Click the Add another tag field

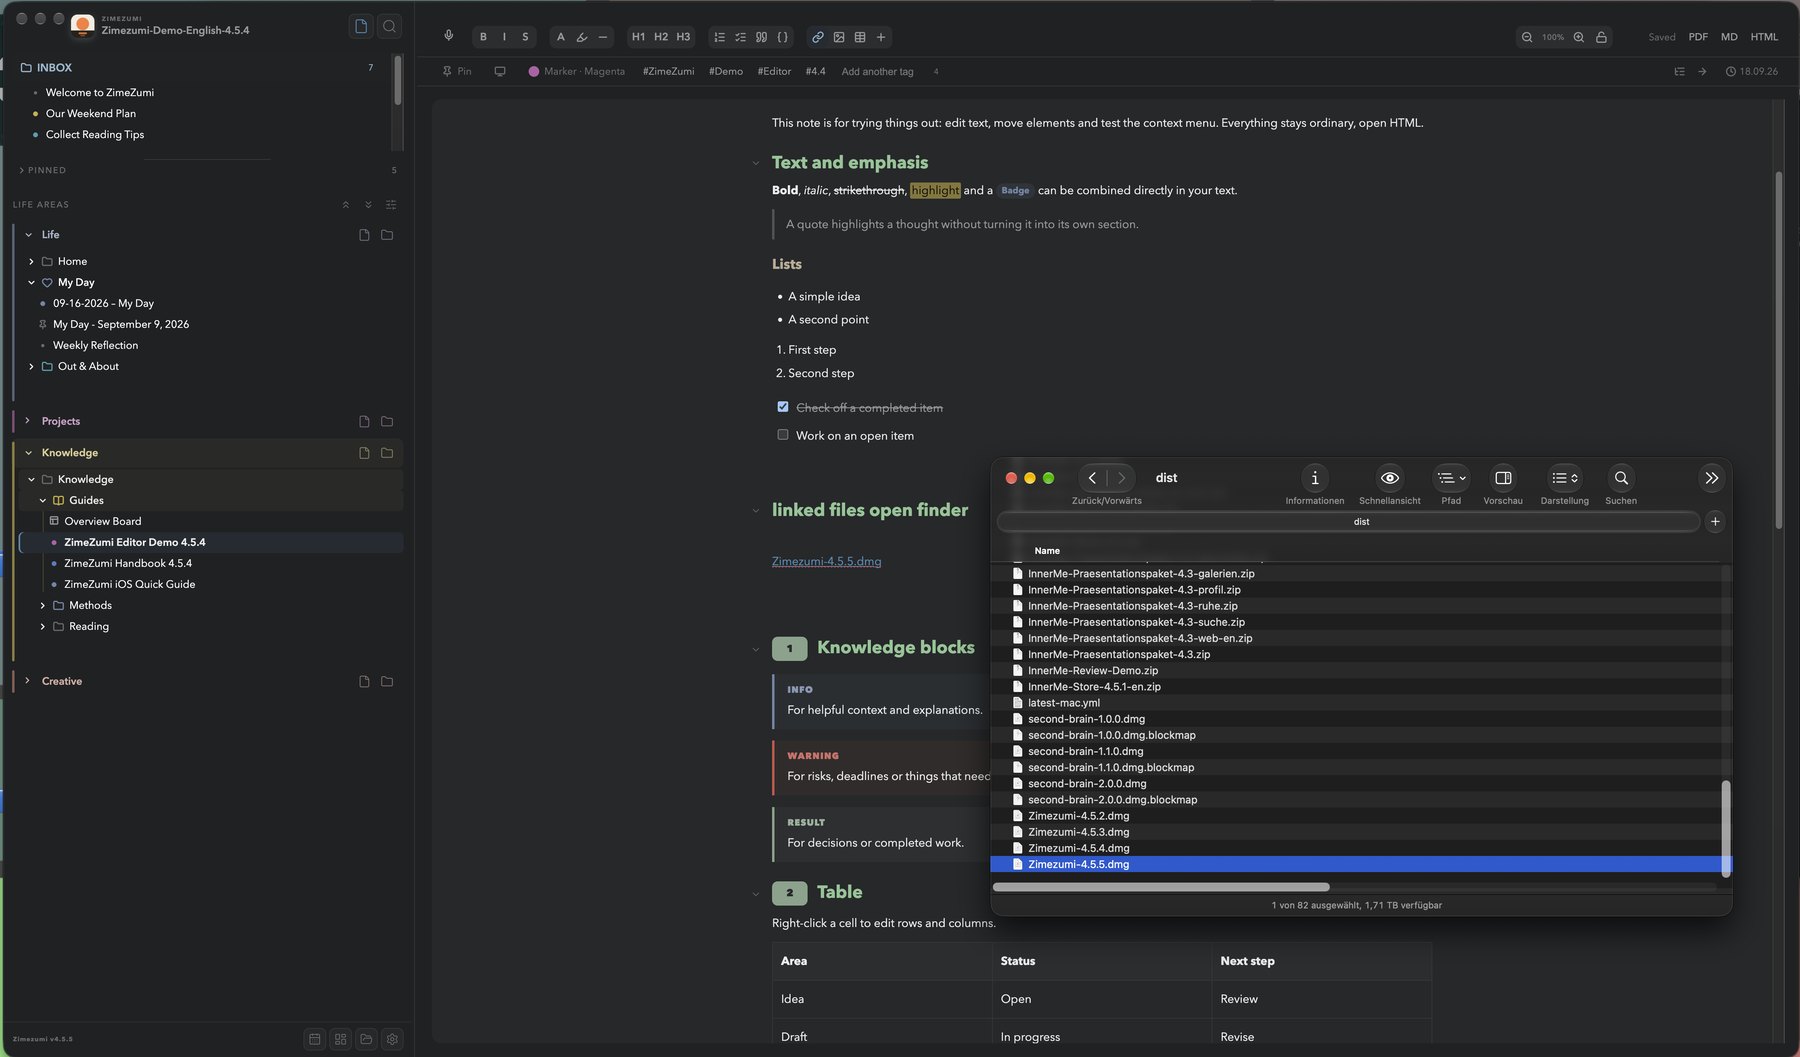pos(877,71)
